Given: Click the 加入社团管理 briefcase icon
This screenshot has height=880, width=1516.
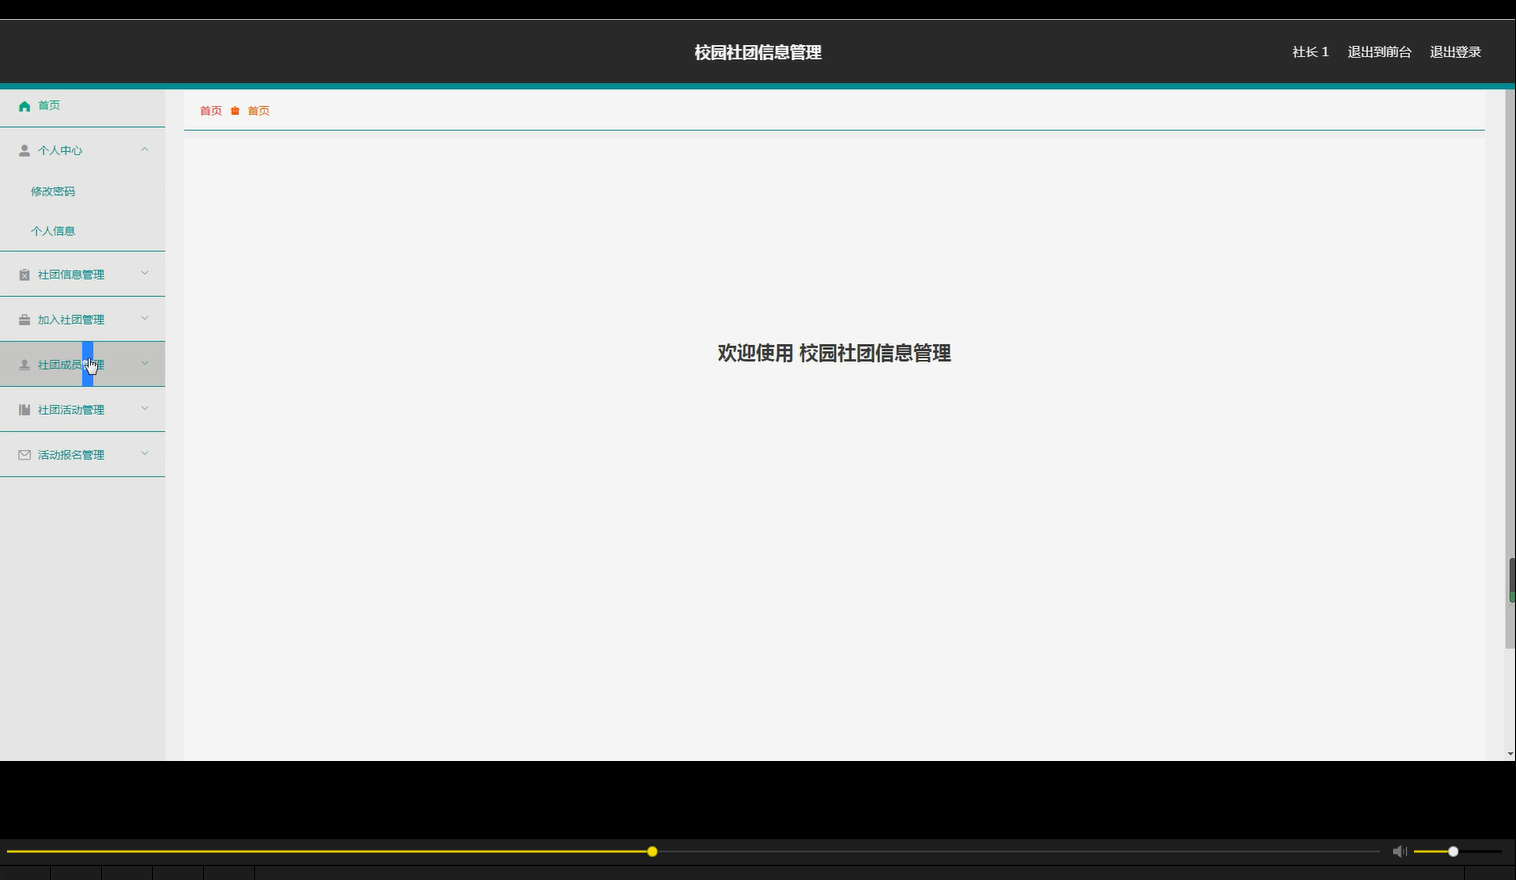Looking at the screenshot, I should [x=23, y=319].
